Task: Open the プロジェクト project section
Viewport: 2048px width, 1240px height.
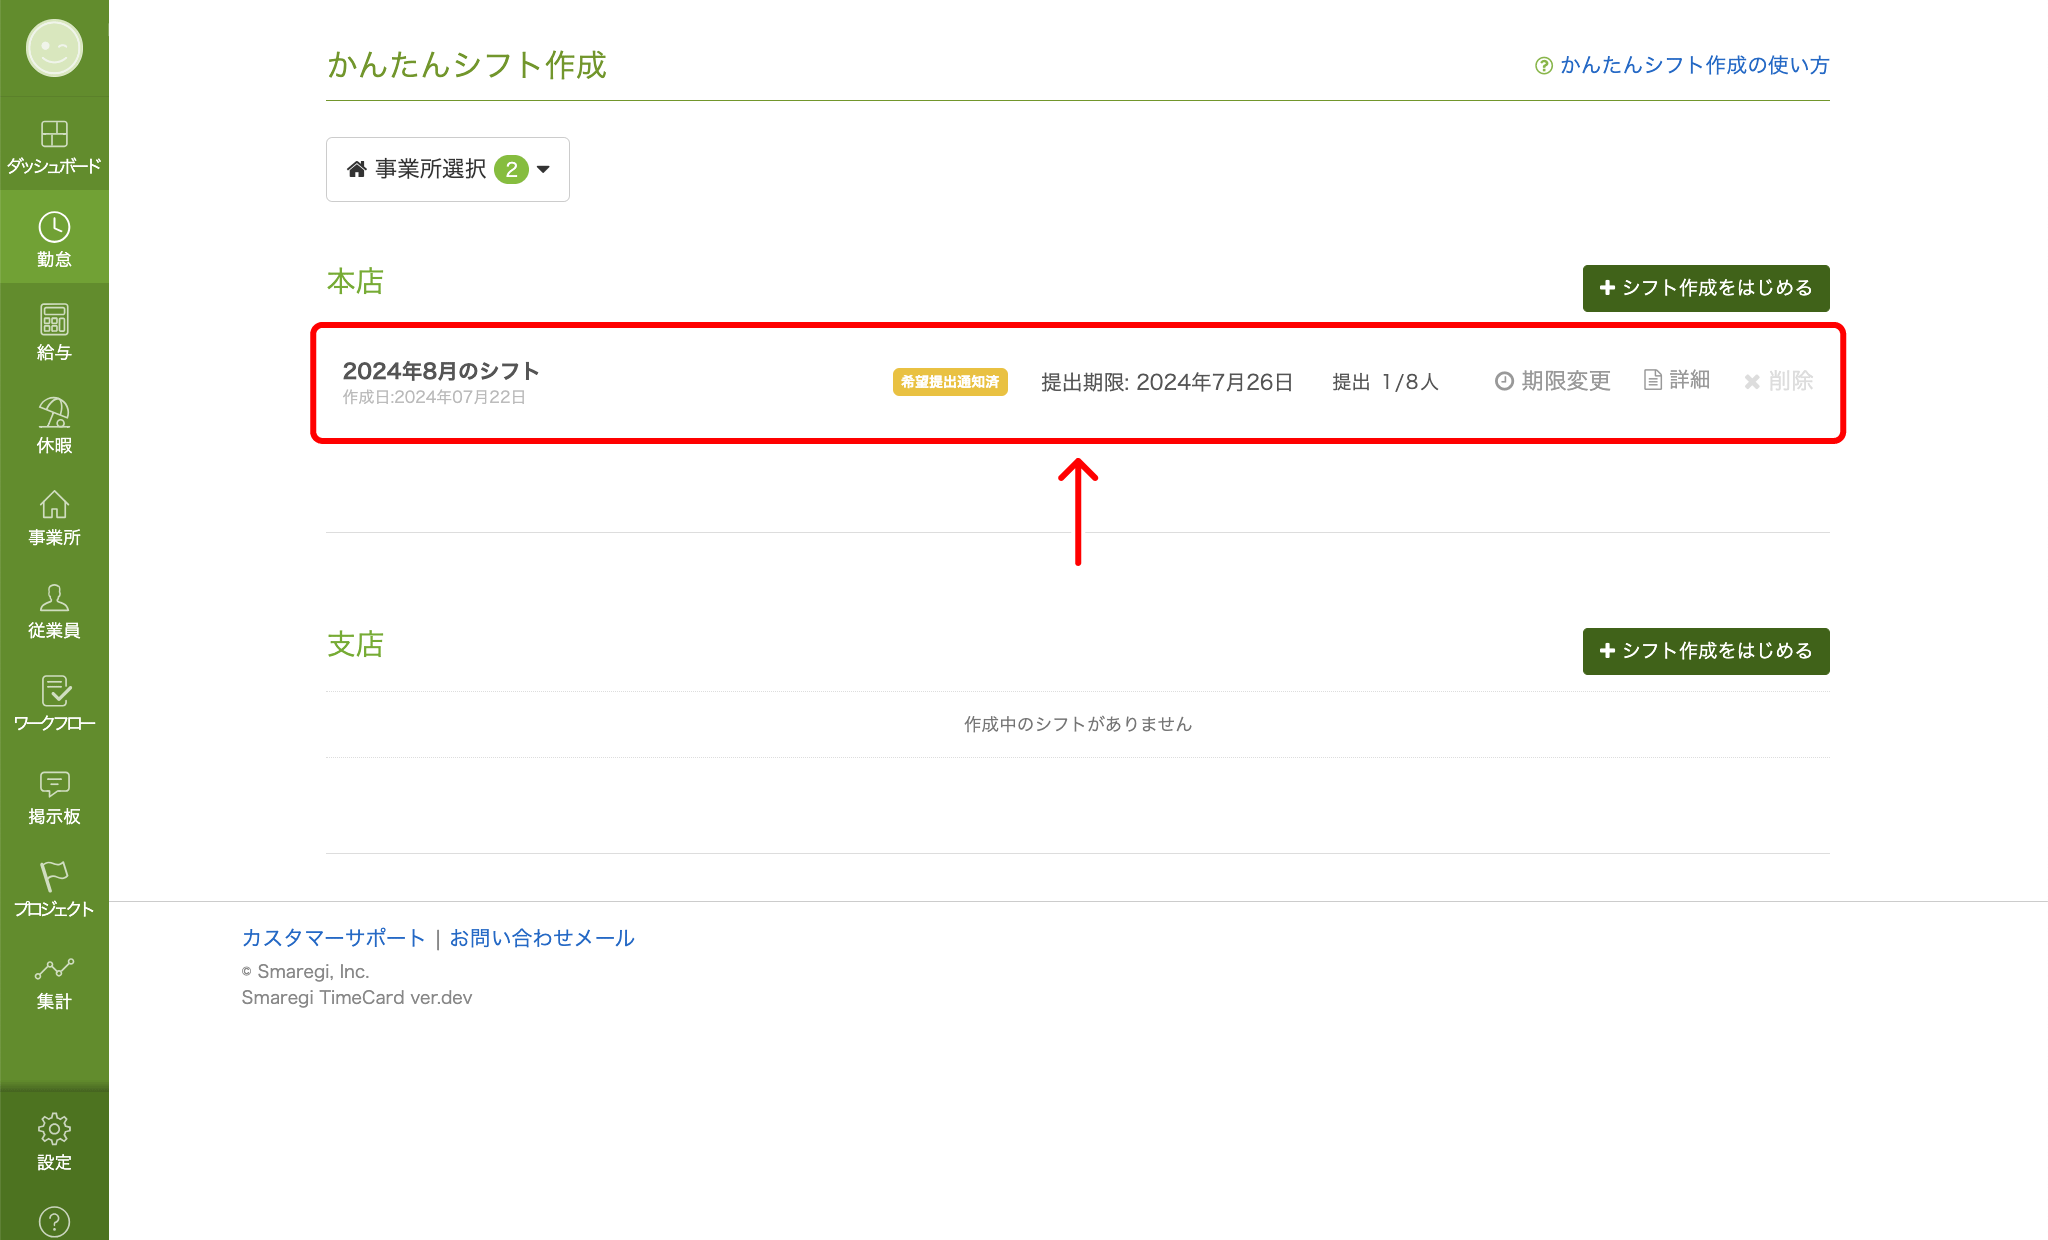Action: point(54,890)
